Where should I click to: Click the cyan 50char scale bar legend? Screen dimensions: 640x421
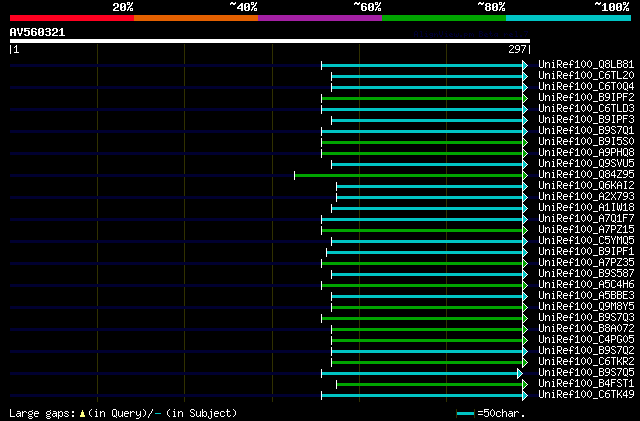465,414
